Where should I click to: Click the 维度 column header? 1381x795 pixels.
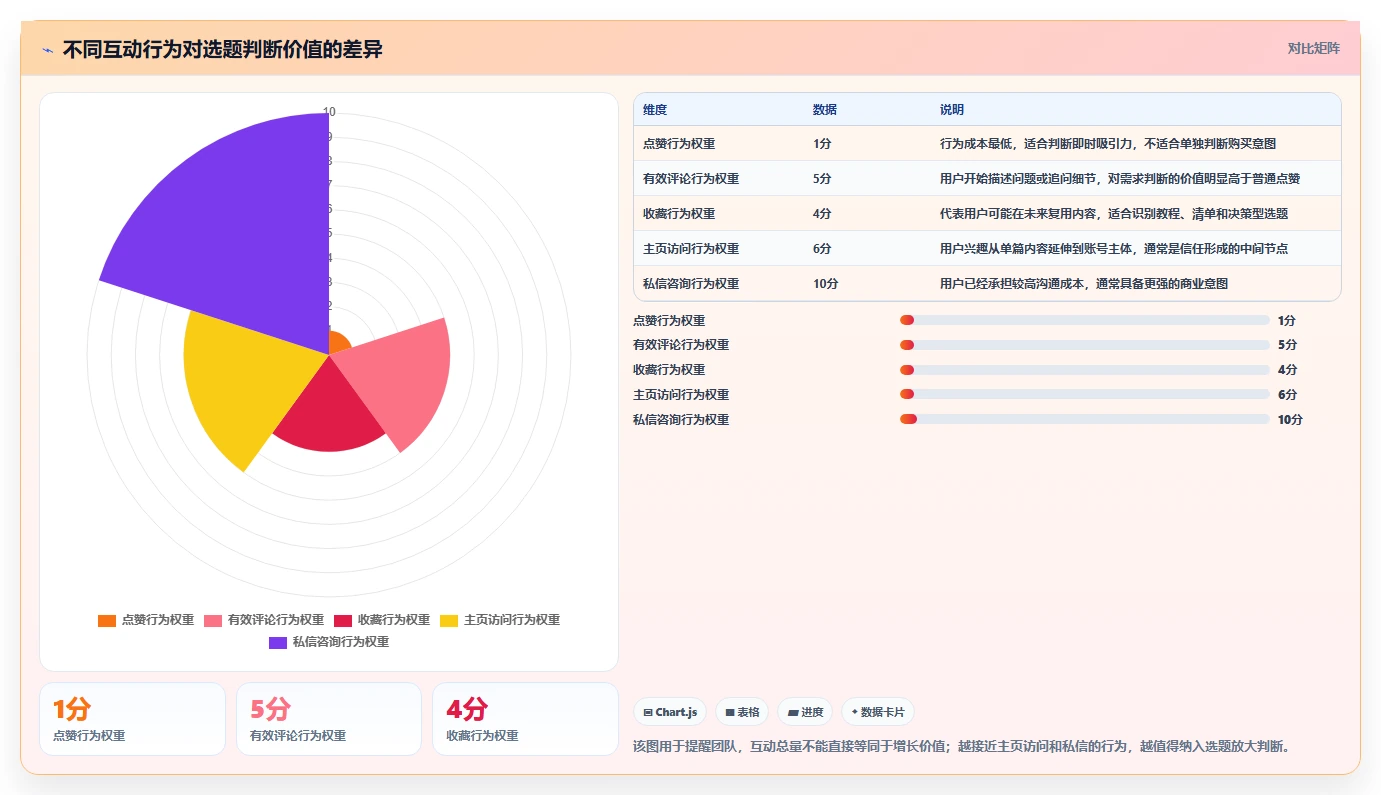[655, 109]
